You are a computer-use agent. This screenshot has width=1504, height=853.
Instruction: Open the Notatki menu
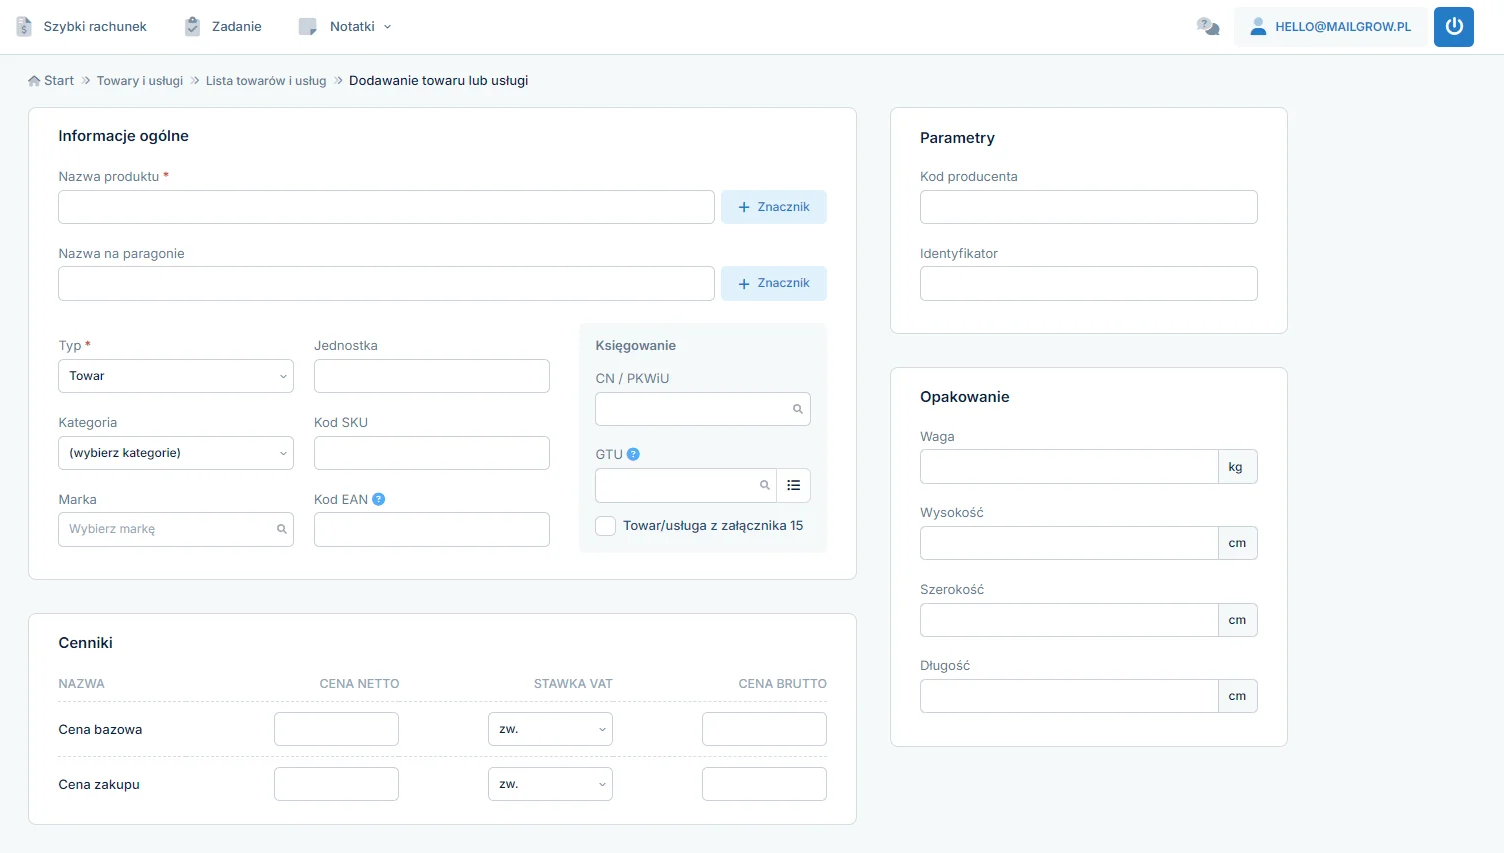[x=345, y=27]
